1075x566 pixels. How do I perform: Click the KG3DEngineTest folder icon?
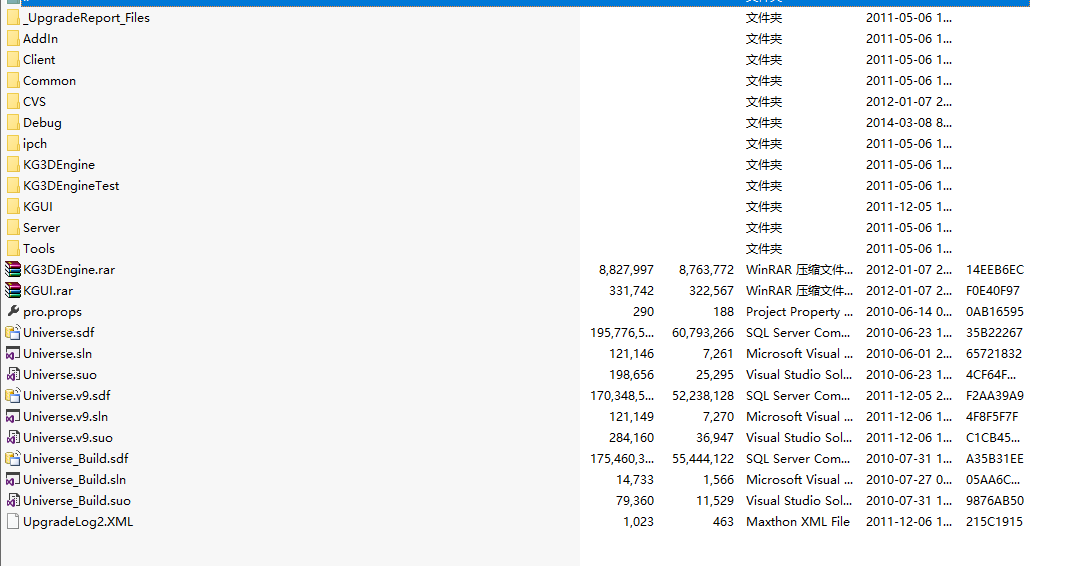[13, 186]
